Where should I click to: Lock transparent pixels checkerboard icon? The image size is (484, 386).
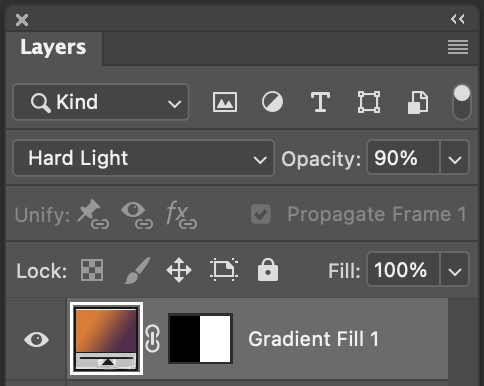coord(92,270)
